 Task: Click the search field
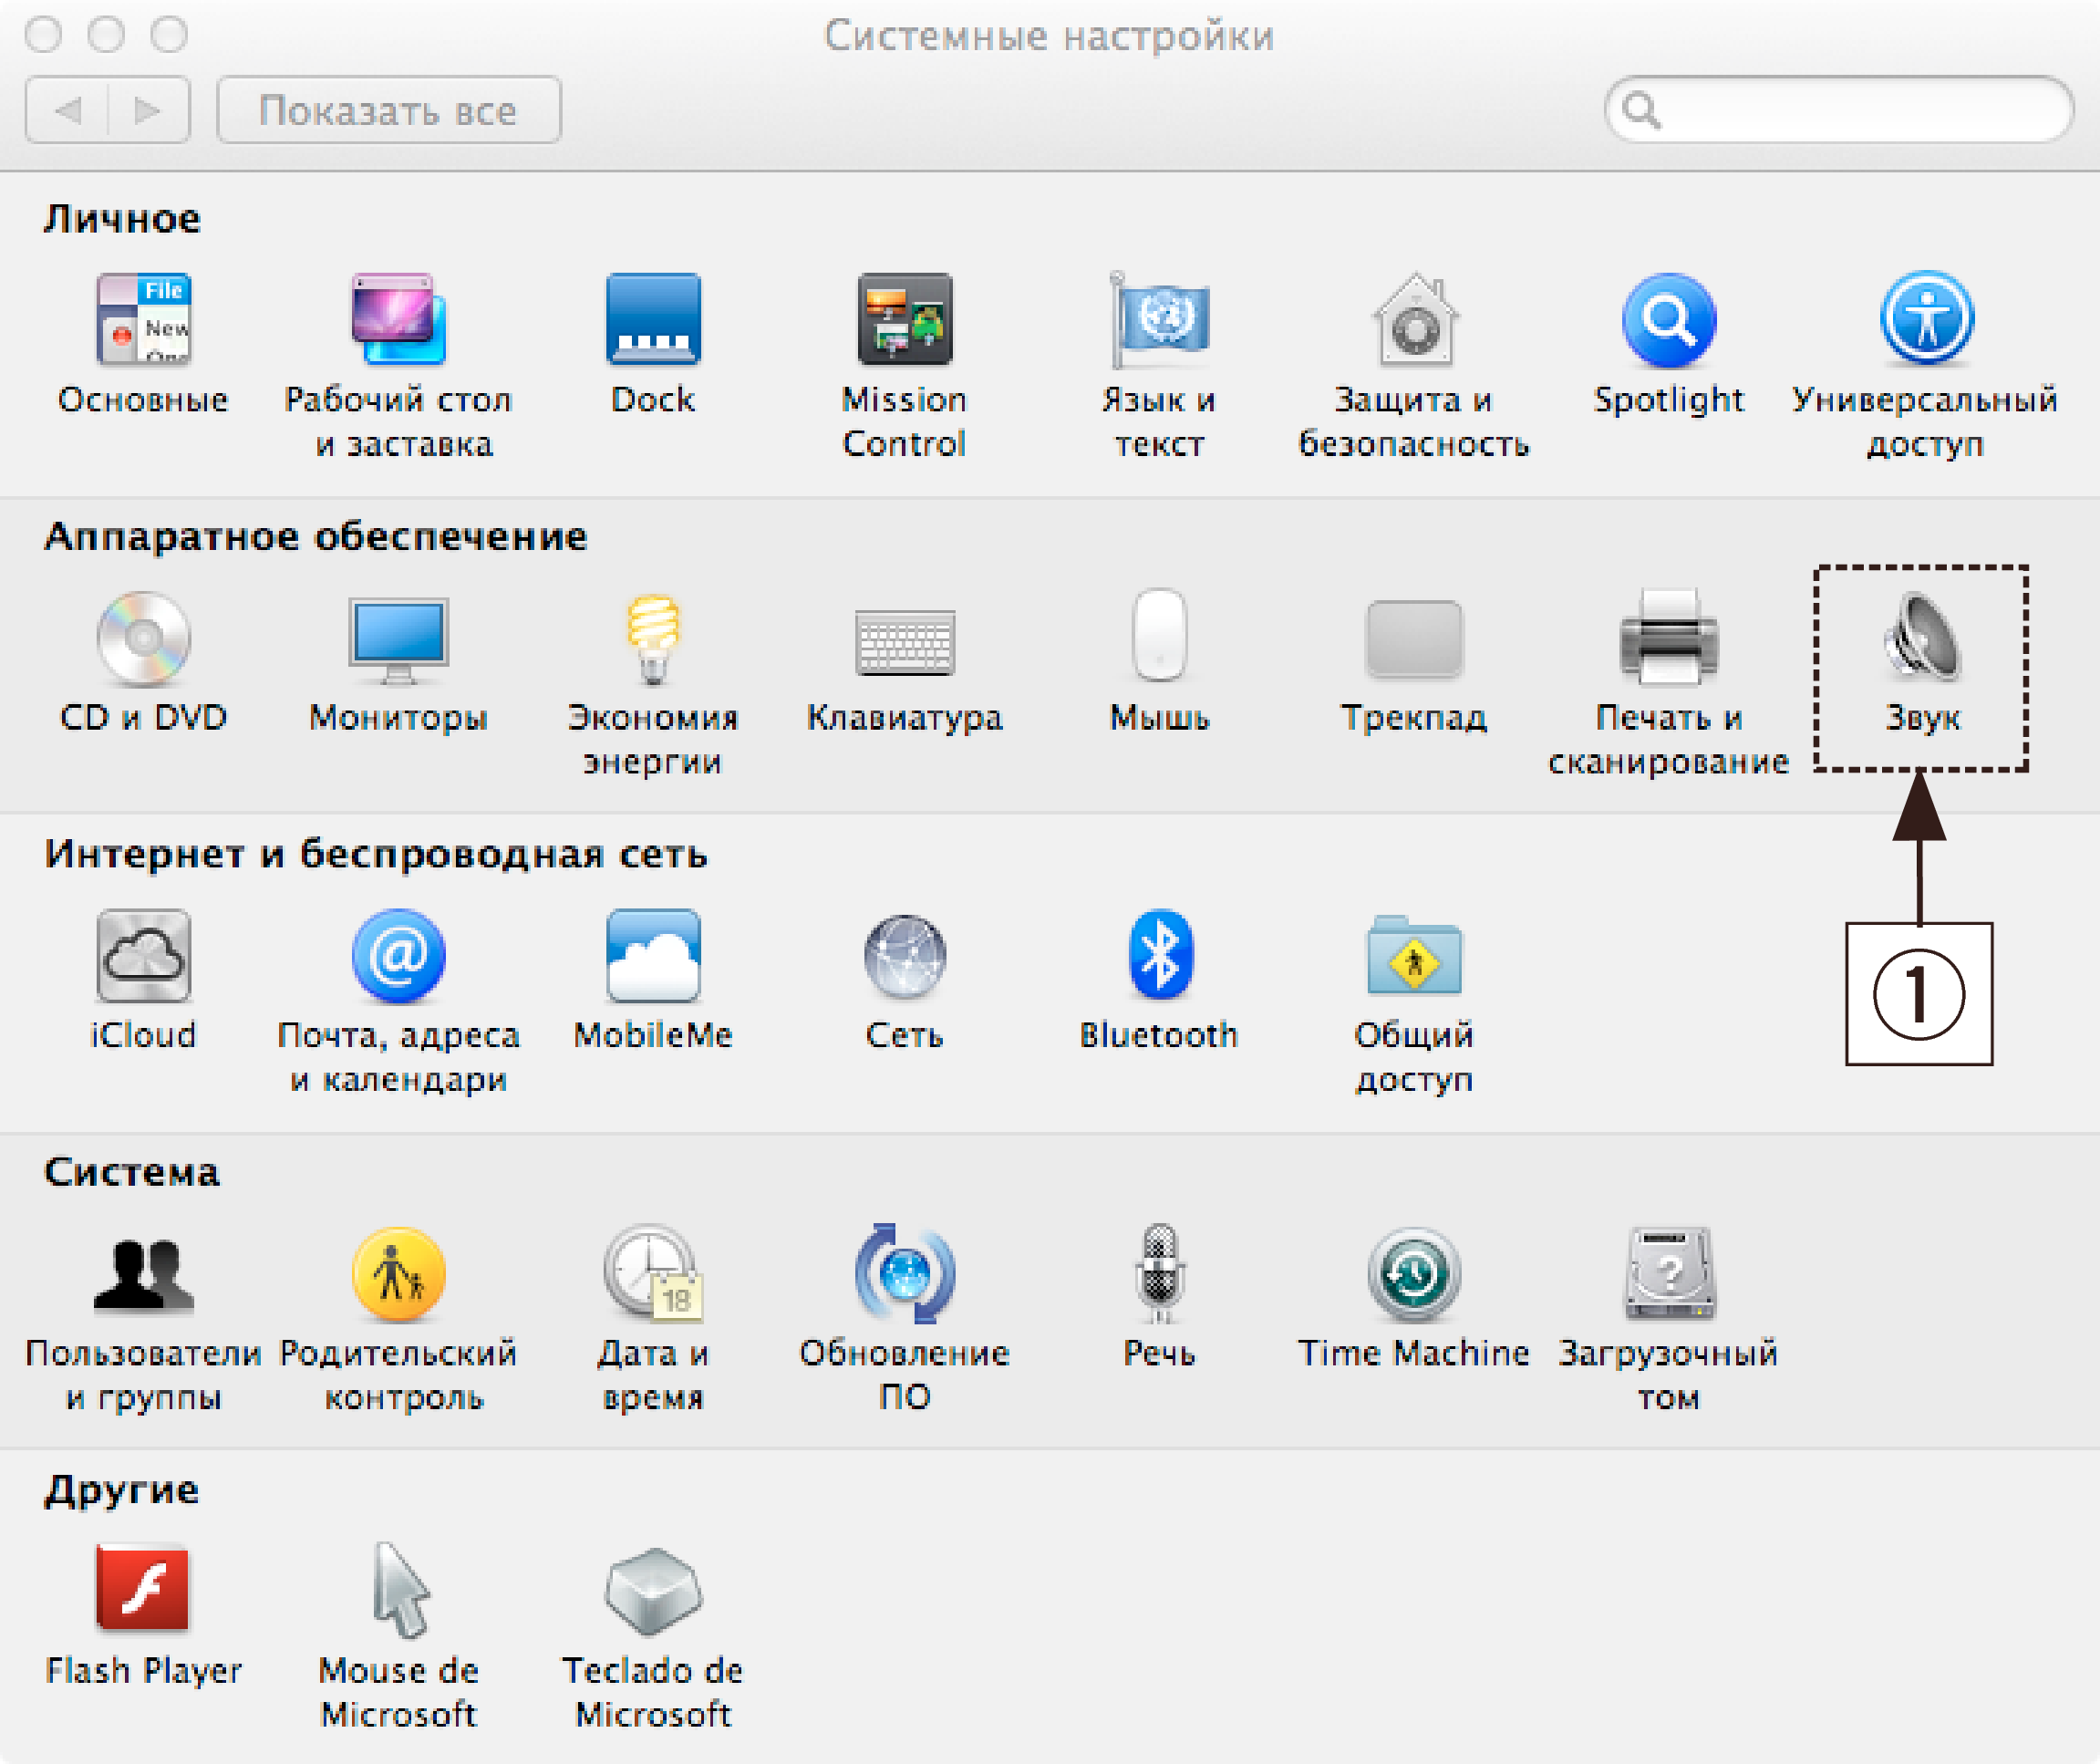point(1860,110)
